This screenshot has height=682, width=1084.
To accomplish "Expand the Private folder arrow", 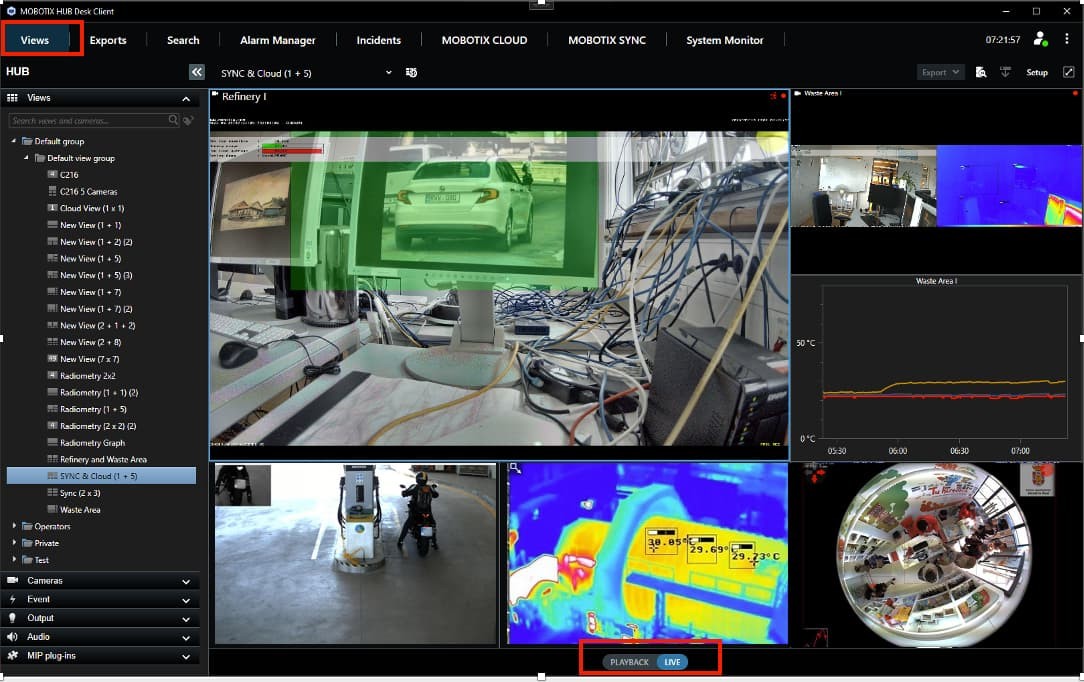I will click(x=14, y=542).
